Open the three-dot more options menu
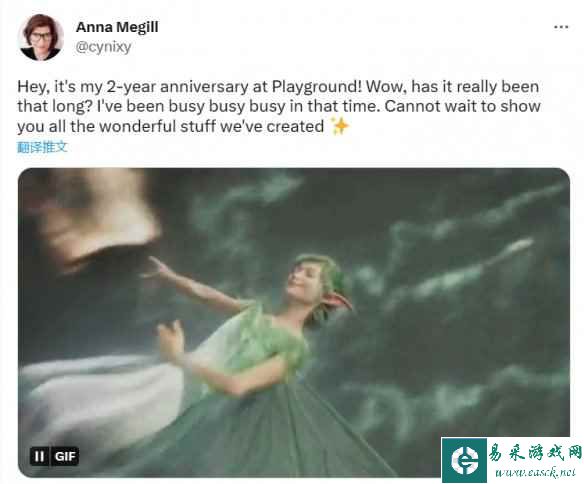Screen dimensions: 584x484 tap(561, 27)
